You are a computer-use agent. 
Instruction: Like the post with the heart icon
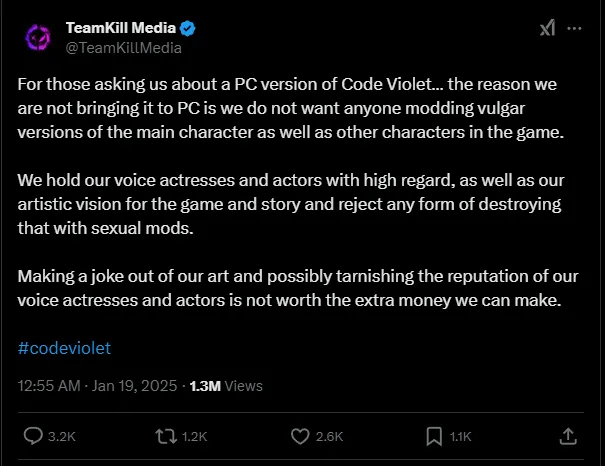[x=299, y=436]
